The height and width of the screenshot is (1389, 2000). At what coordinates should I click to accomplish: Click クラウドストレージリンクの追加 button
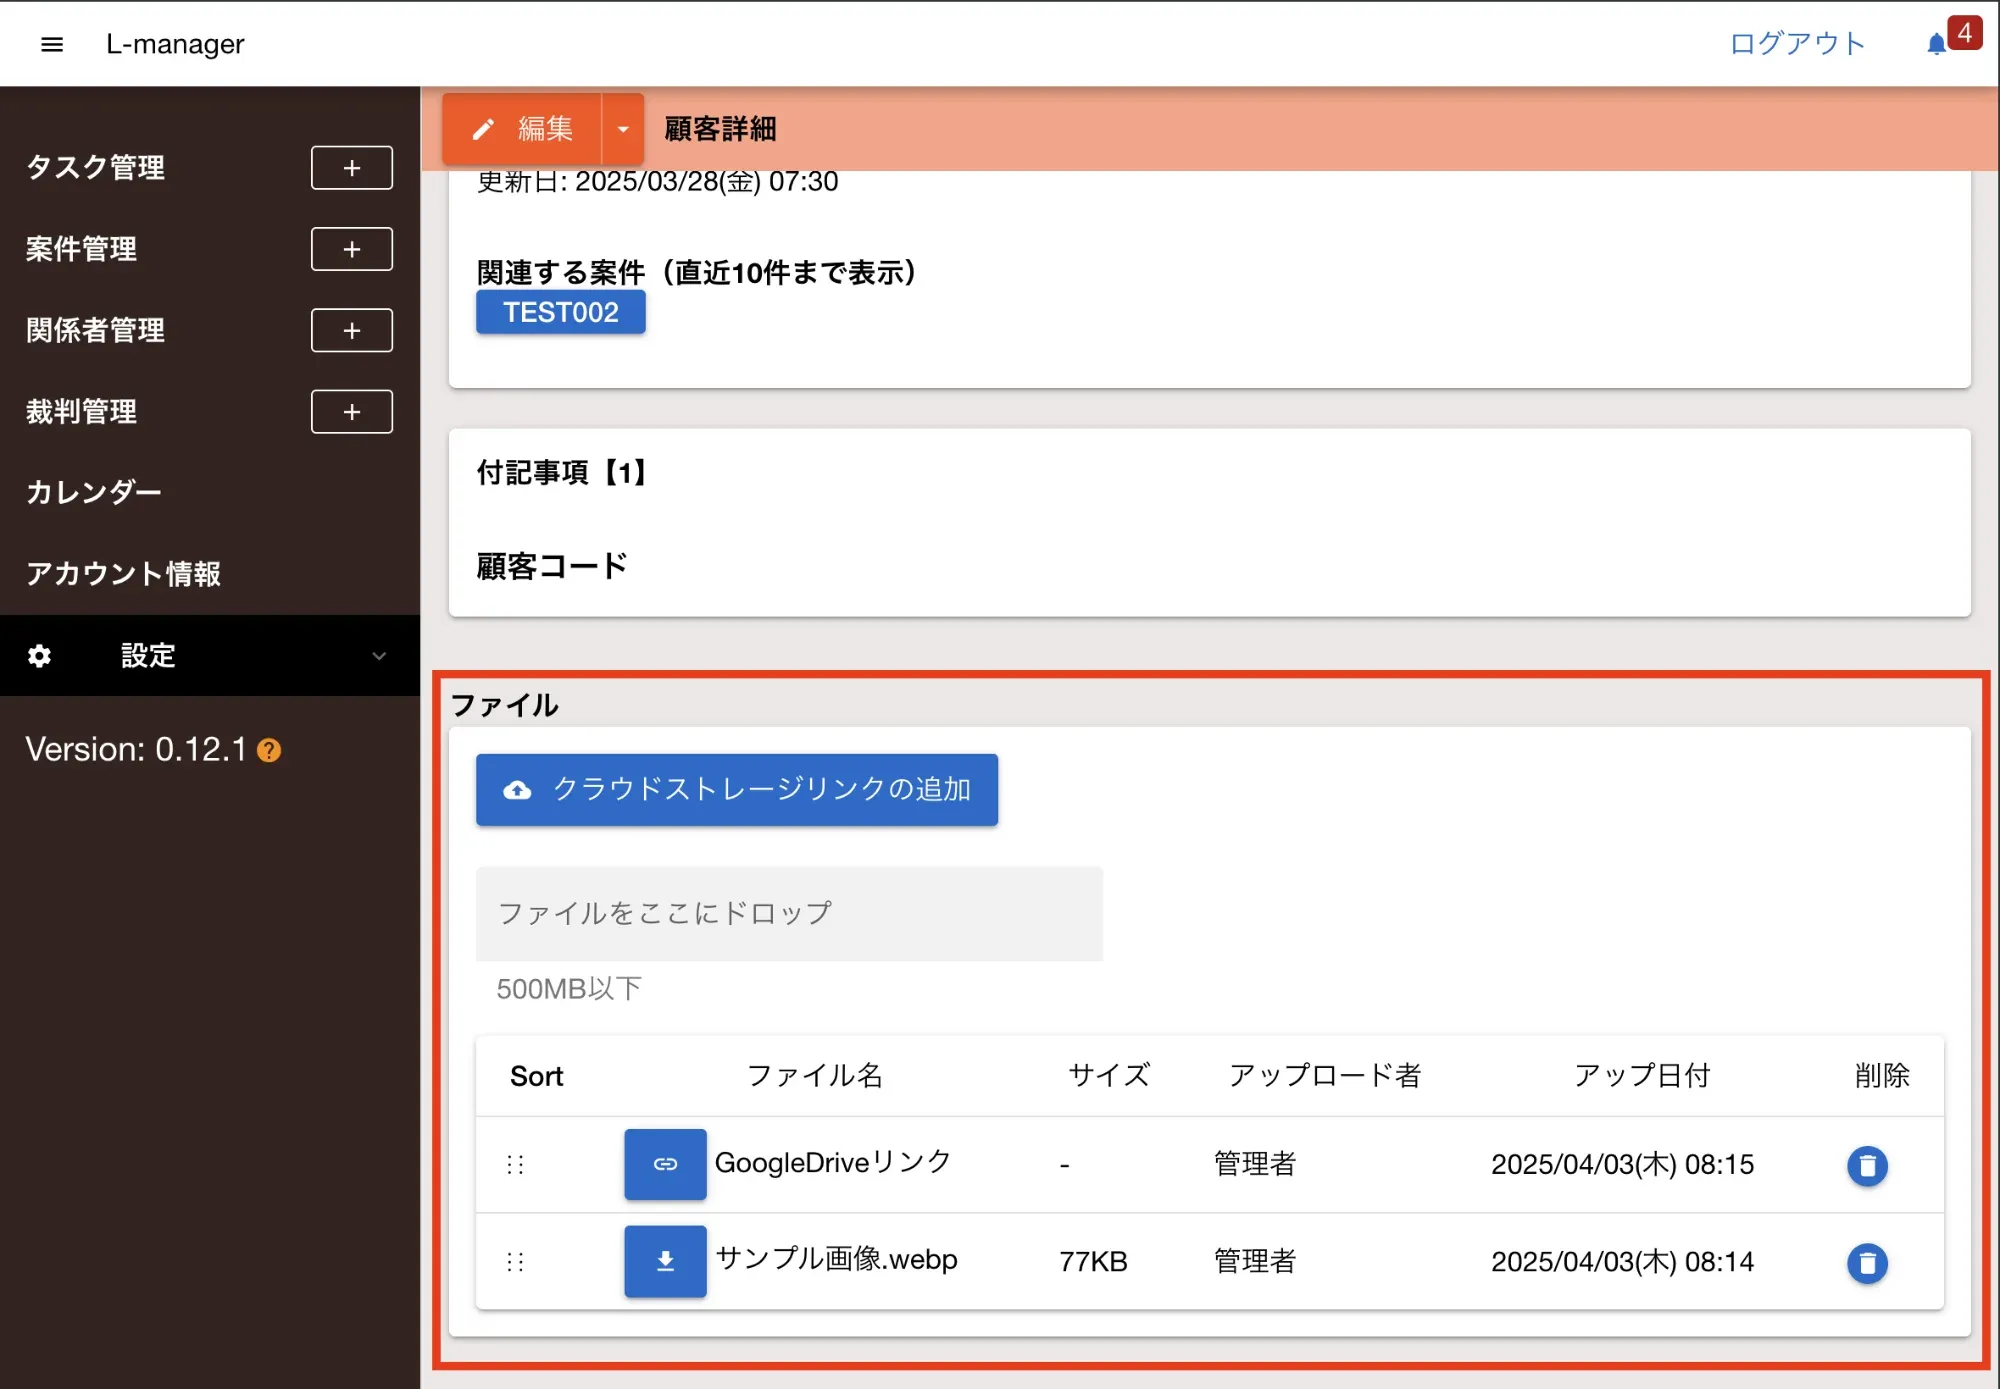[x=736, y=790]
